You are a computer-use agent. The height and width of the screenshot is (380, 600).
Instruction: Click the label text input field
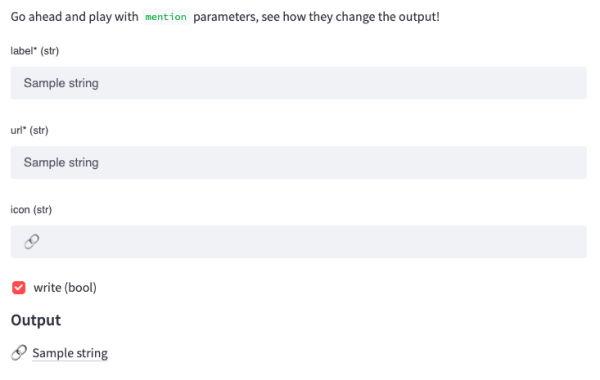pos(298,83)
